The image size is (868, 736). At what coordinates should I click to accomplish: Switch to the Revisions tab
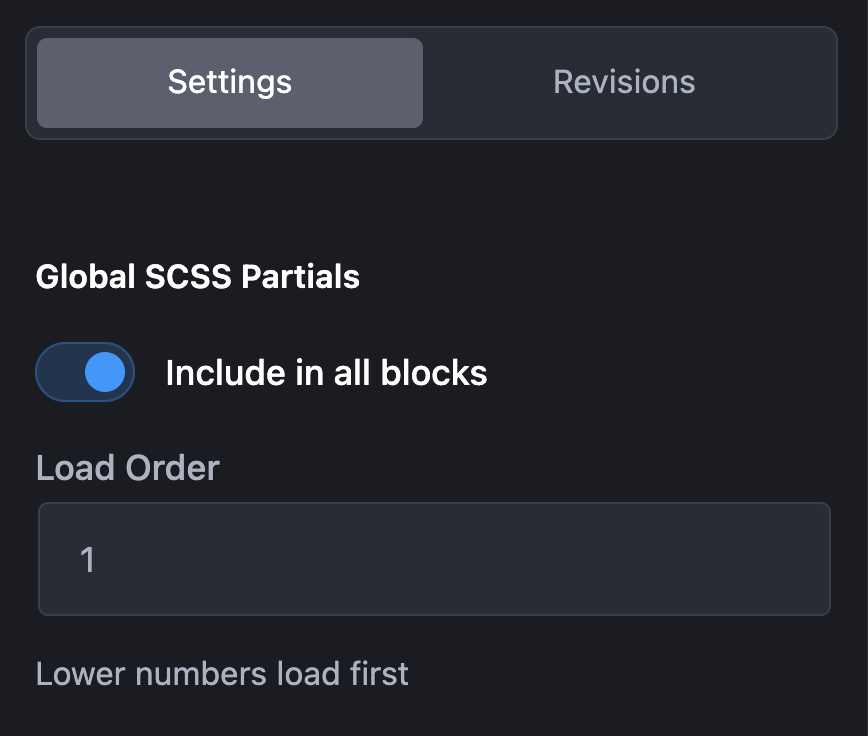[624, 82]
